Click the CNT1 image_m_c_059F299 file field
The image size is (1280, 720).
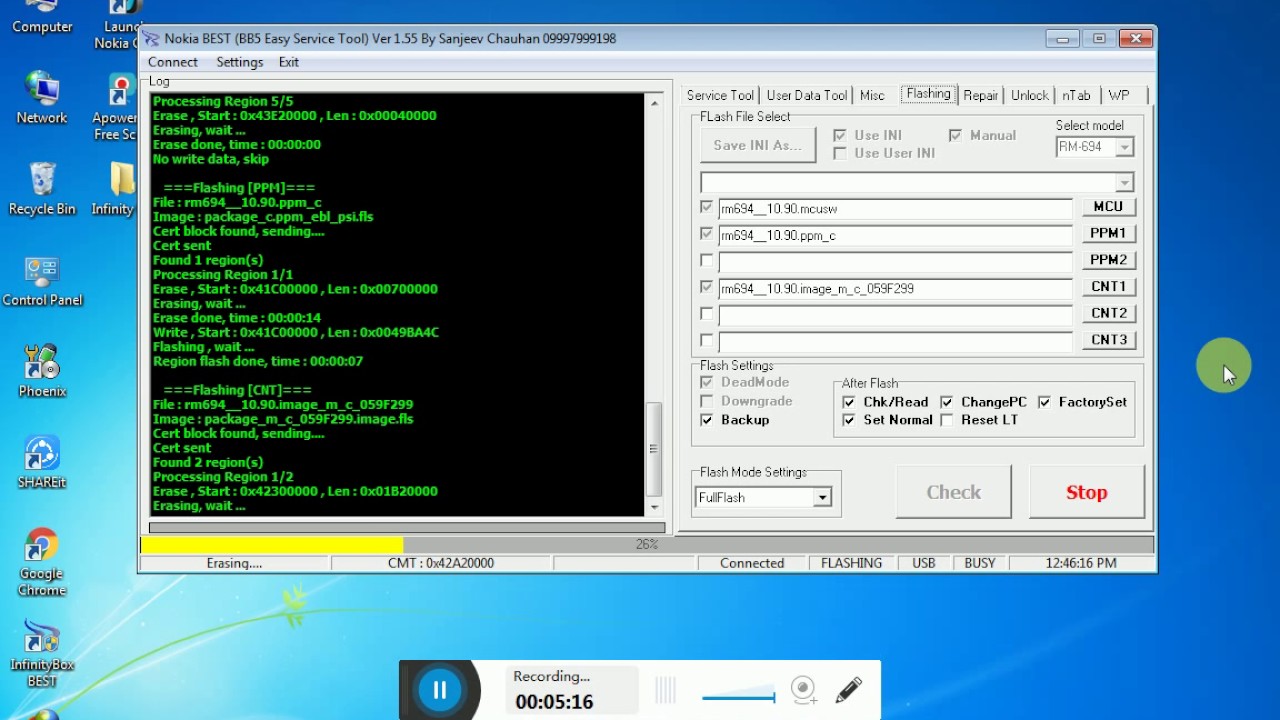[x=895, y=288]
